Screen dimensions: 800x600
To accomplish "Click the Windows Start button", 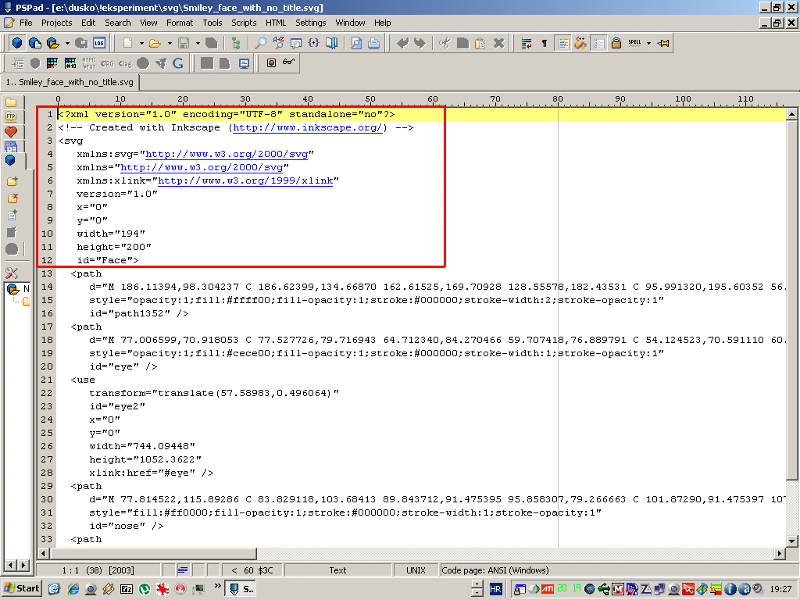I will point(21,588).
